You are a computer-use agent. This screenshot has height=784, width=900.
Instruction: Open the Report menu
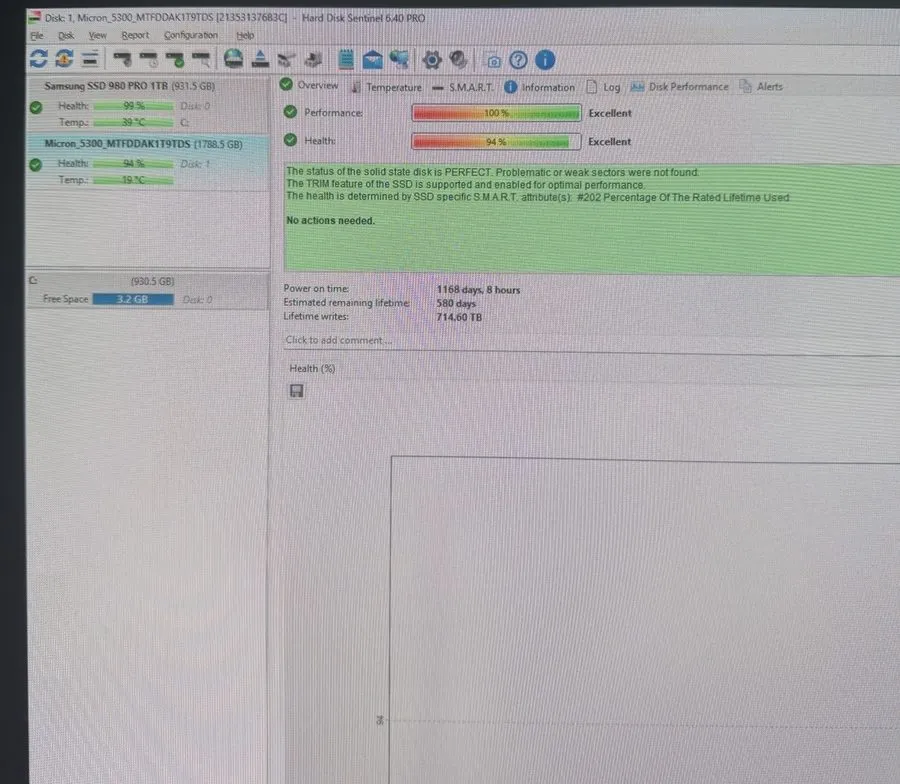[x=135, y=36]
